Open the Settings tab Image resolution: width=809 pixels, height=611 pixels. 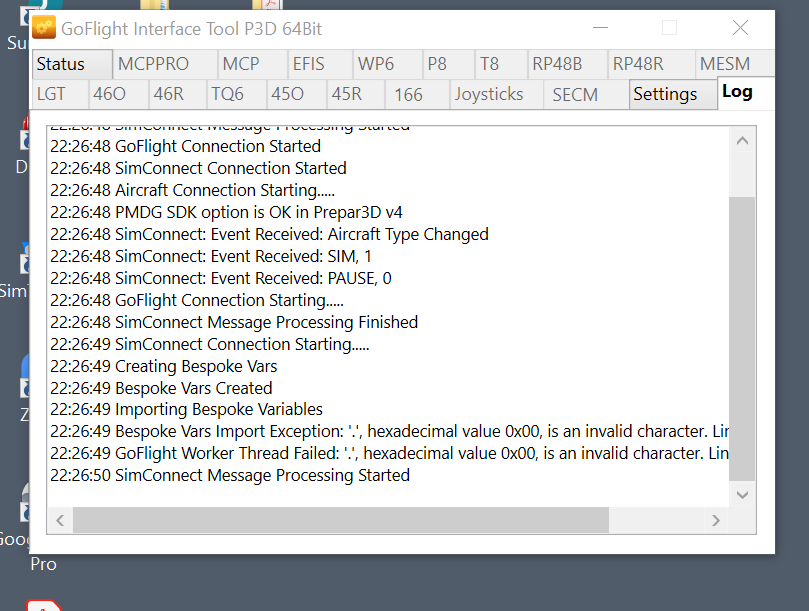tap(665, 94)
